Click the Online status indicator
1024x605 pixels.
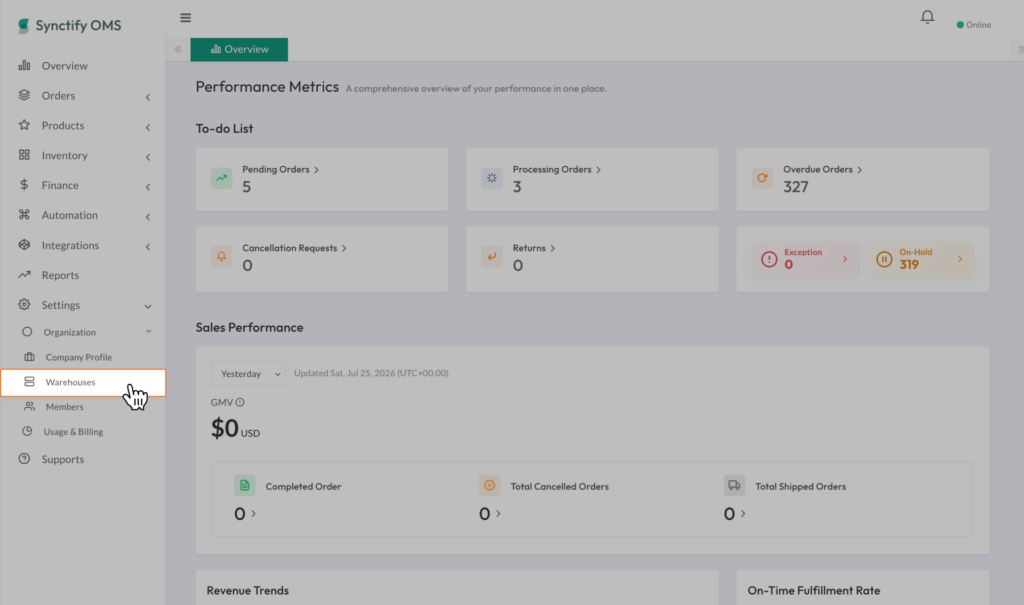(974, 25)
